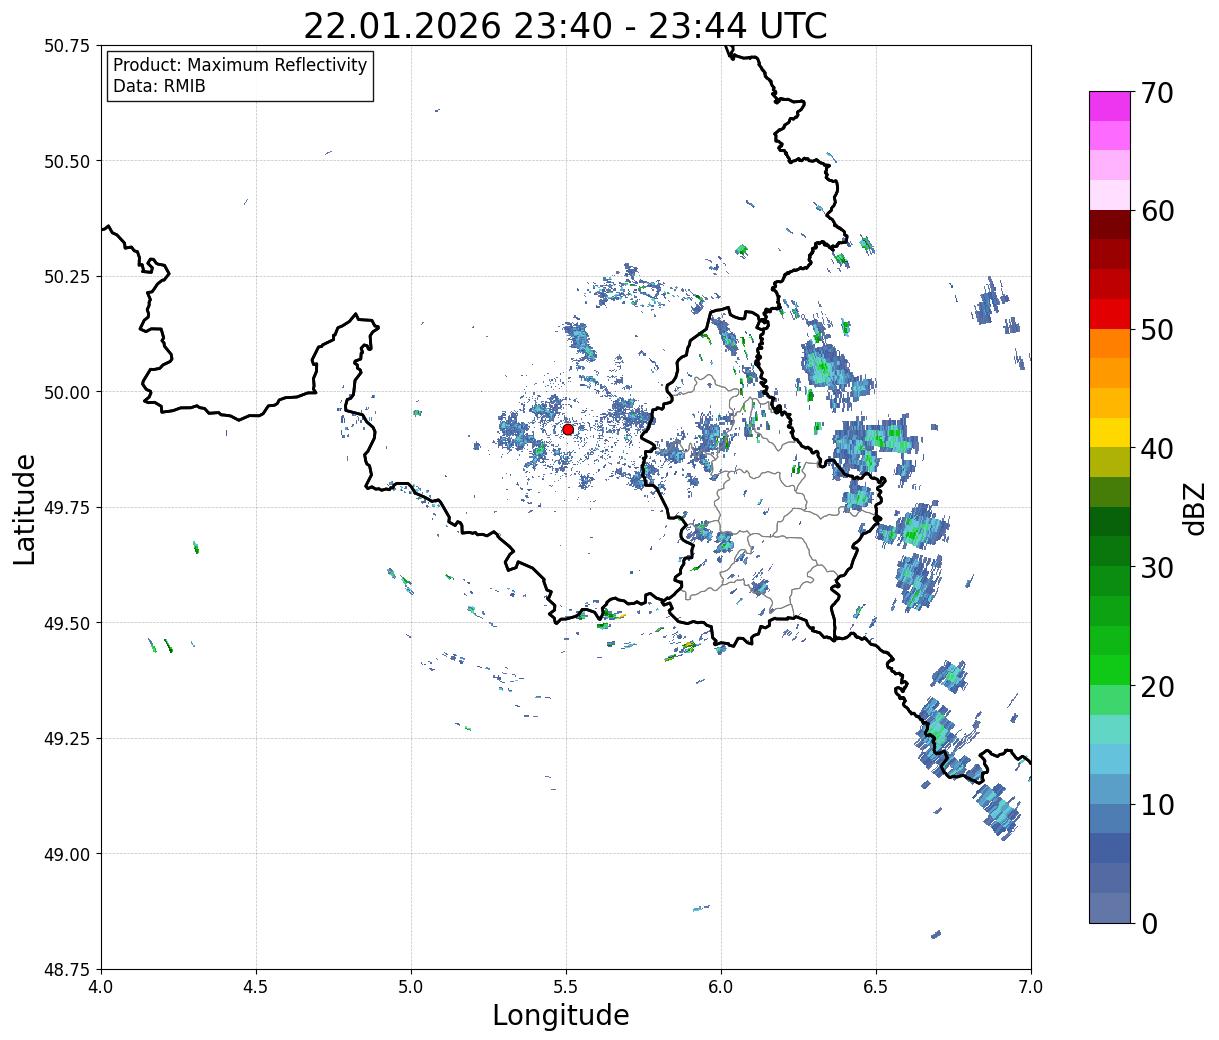Click the longitude tick label 7.0
The image size is (1219, 1040).
pyautogui.click(x=1031, y=986)
